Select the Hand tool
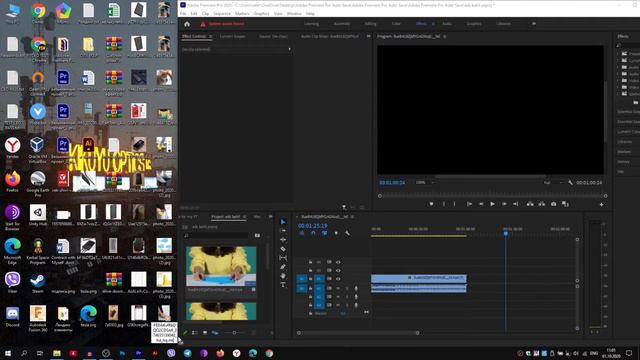640x360 pixels. pos(283,276)
